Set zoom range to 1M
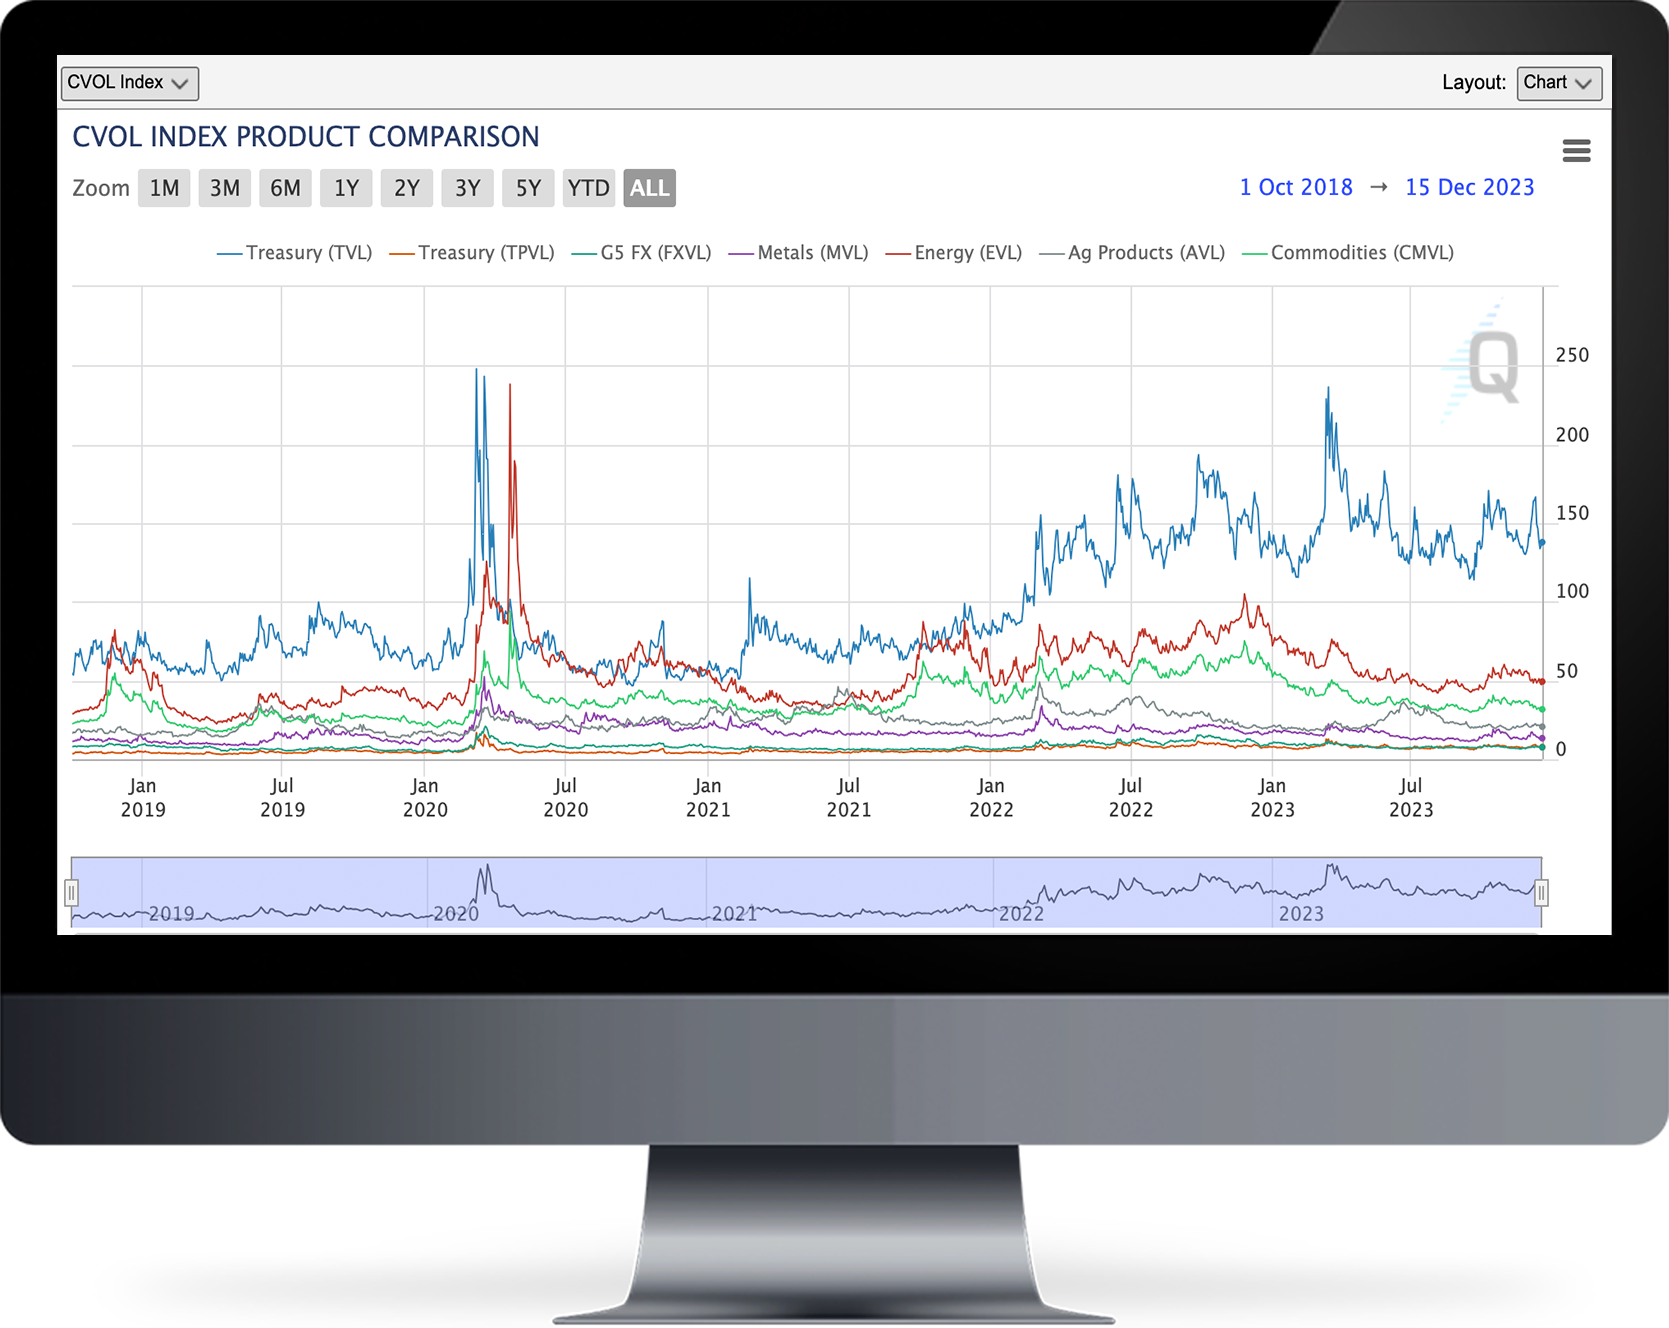The height and width of the screenshot is (1328, 1669). pyautogui.click(x=164, y=188)
